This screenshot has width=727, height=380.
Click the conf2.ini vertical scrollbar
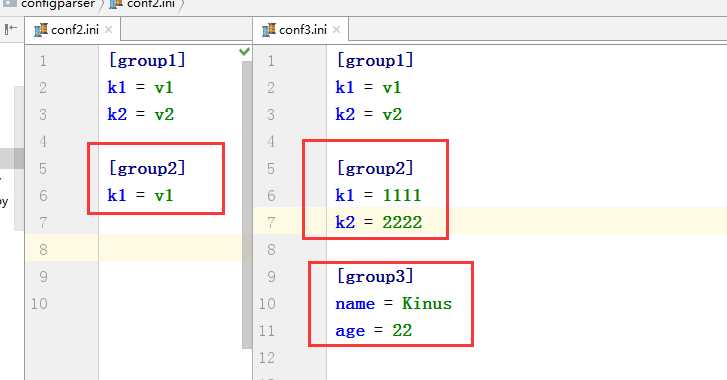247,204
